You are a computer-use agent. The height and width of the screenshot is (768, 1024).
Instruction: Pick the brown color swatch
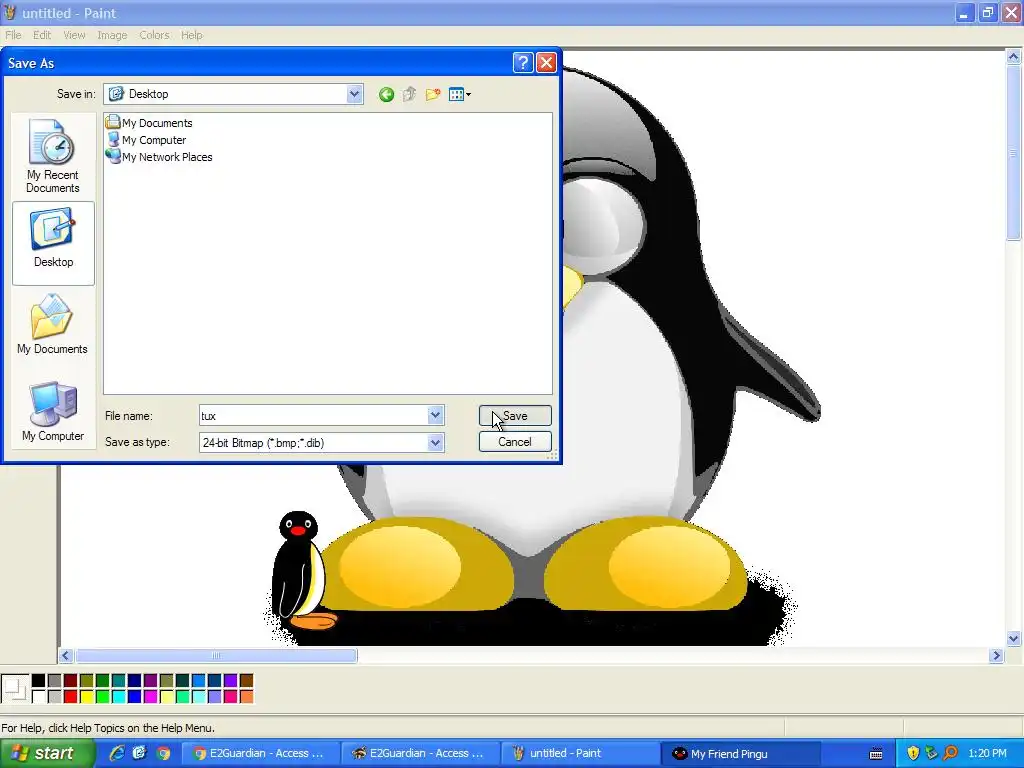point(246,681)
